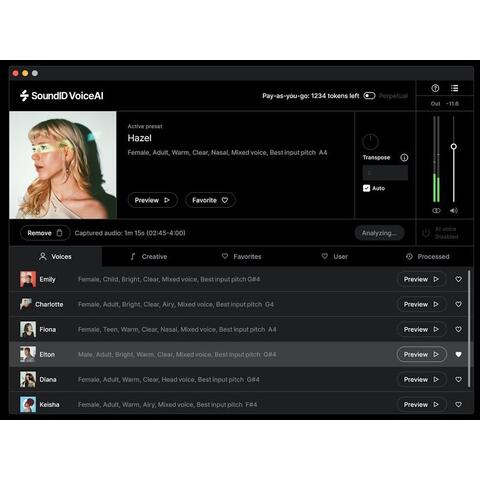Add Hazel to favorites button
Viewport: 480px width, 480px height.
210,200
